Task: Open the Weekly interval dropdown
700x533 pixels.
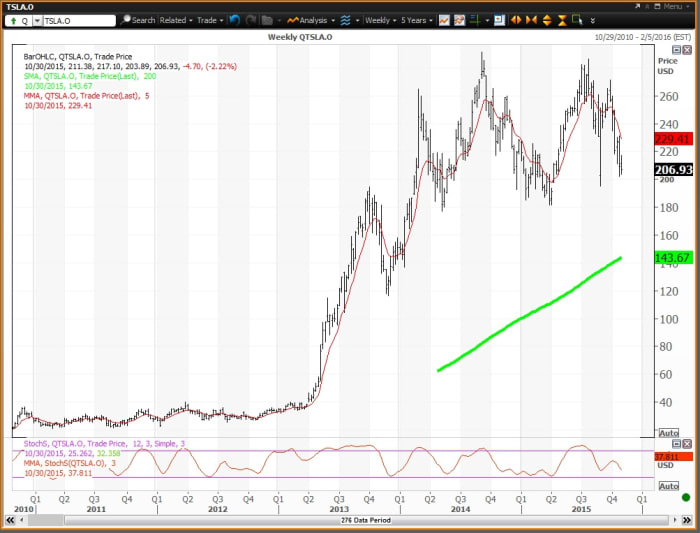Action: (x=380, y=20)
